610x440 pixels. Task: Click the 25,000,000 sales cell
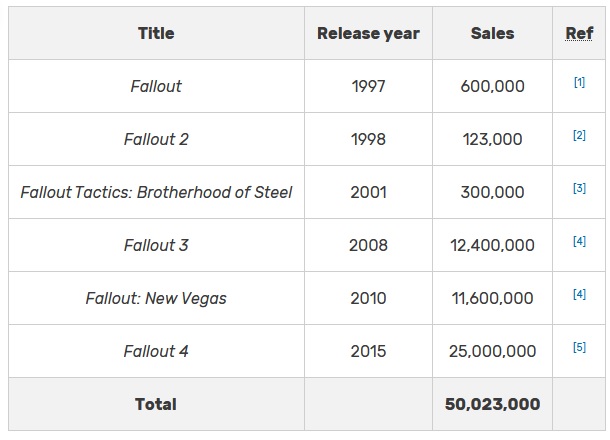click(x=492, y=351)
